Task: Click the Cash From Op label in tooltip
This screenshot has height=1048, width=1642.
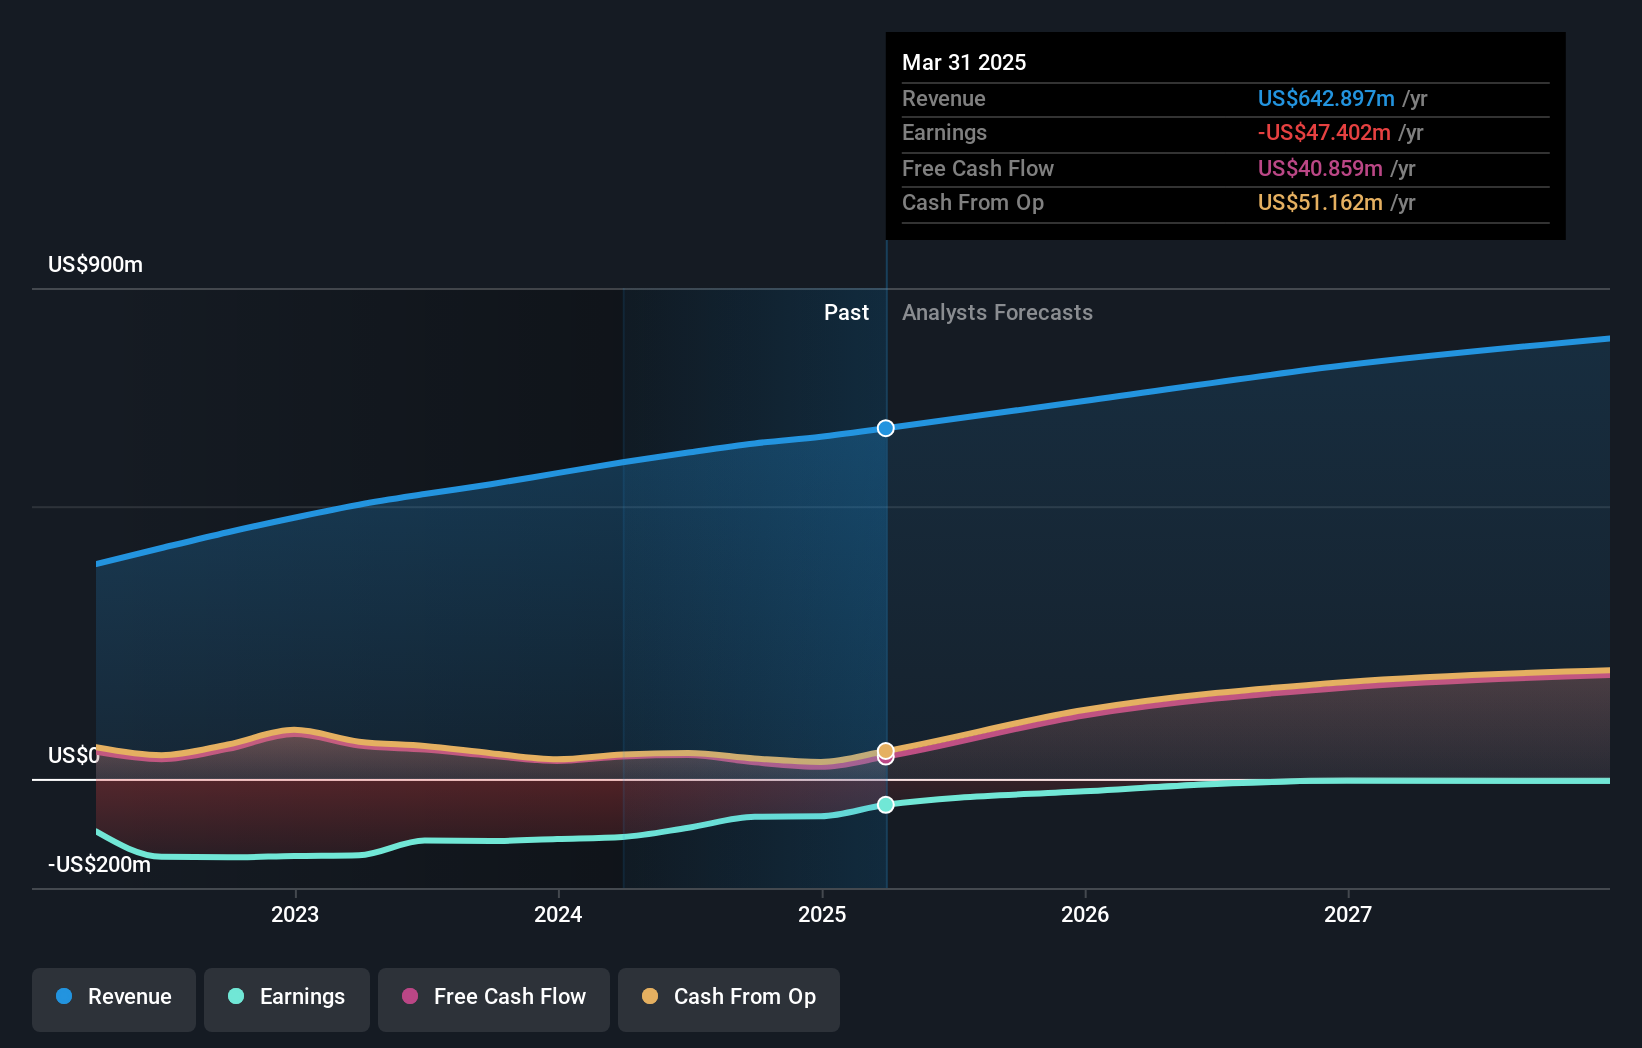Action: pyautogui.click(x=973, y=202)
